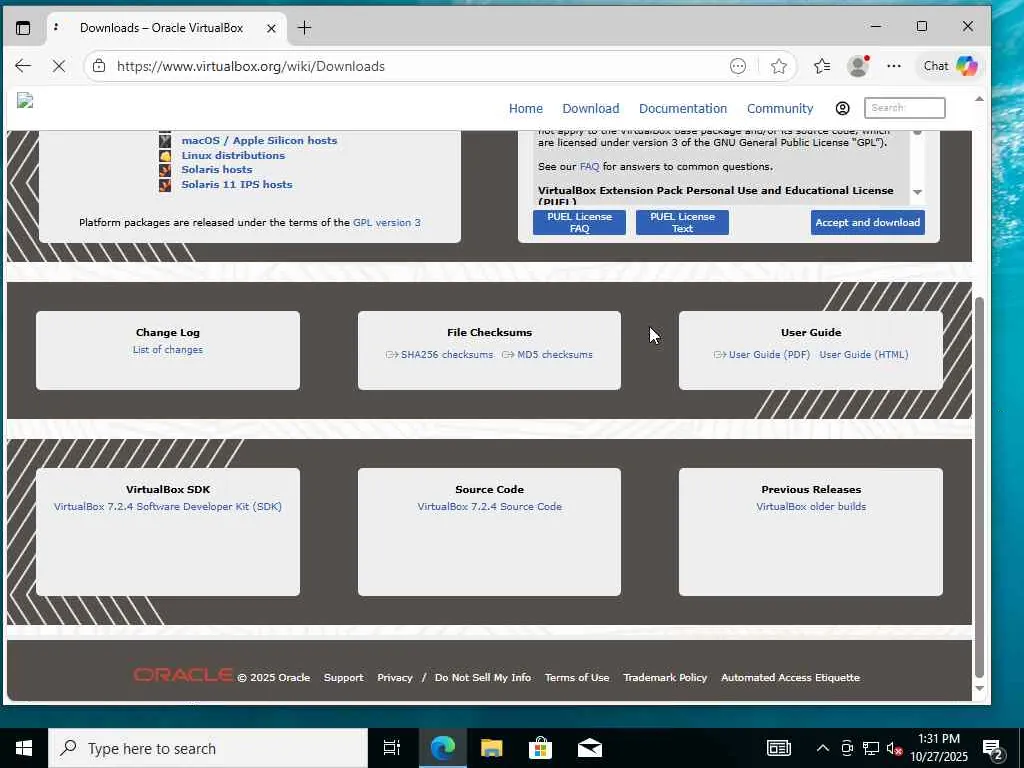Click Accept and download button
1024x768 pixels.
(867, 223)
